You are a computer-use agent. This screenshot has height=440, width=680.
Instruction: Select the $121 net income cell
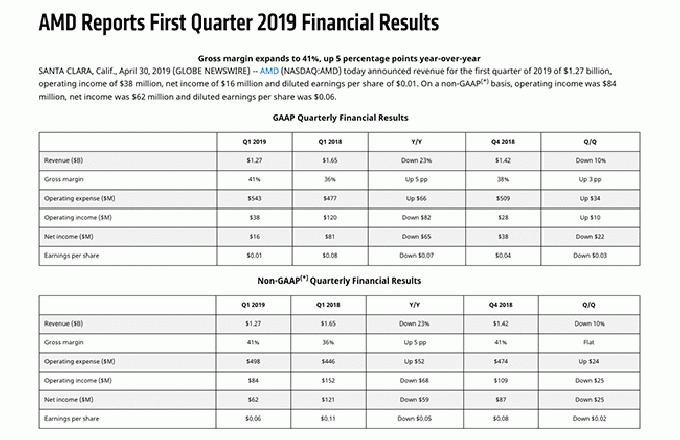click(329, 397)
